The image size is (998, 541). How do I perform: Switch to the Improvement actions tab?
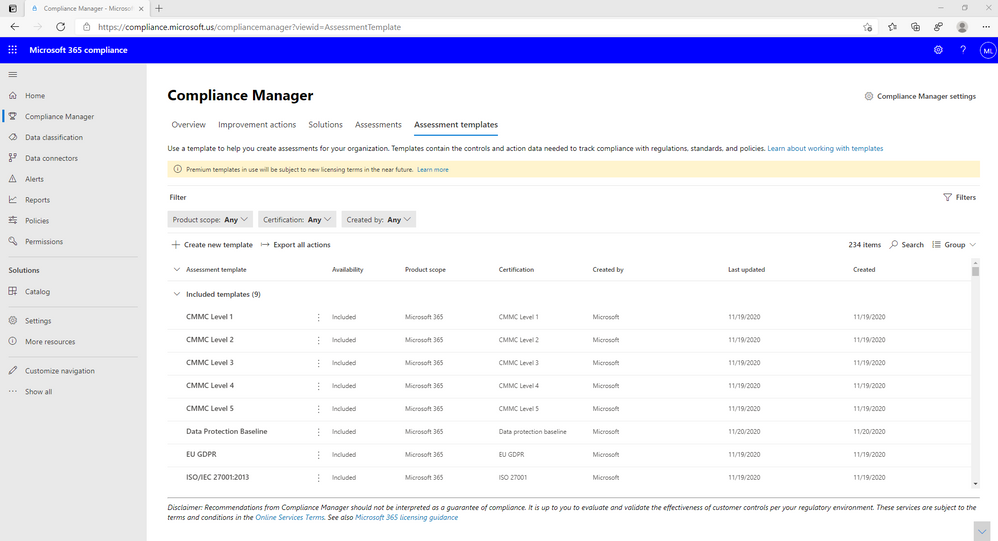257,125
